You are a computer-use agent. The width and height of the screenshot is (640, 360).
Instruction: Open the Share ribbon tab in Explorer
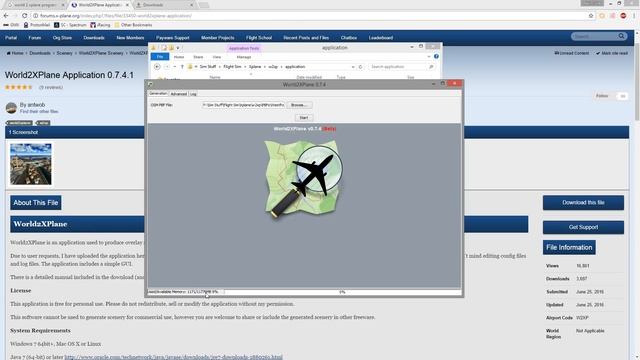tap(198, 57)
